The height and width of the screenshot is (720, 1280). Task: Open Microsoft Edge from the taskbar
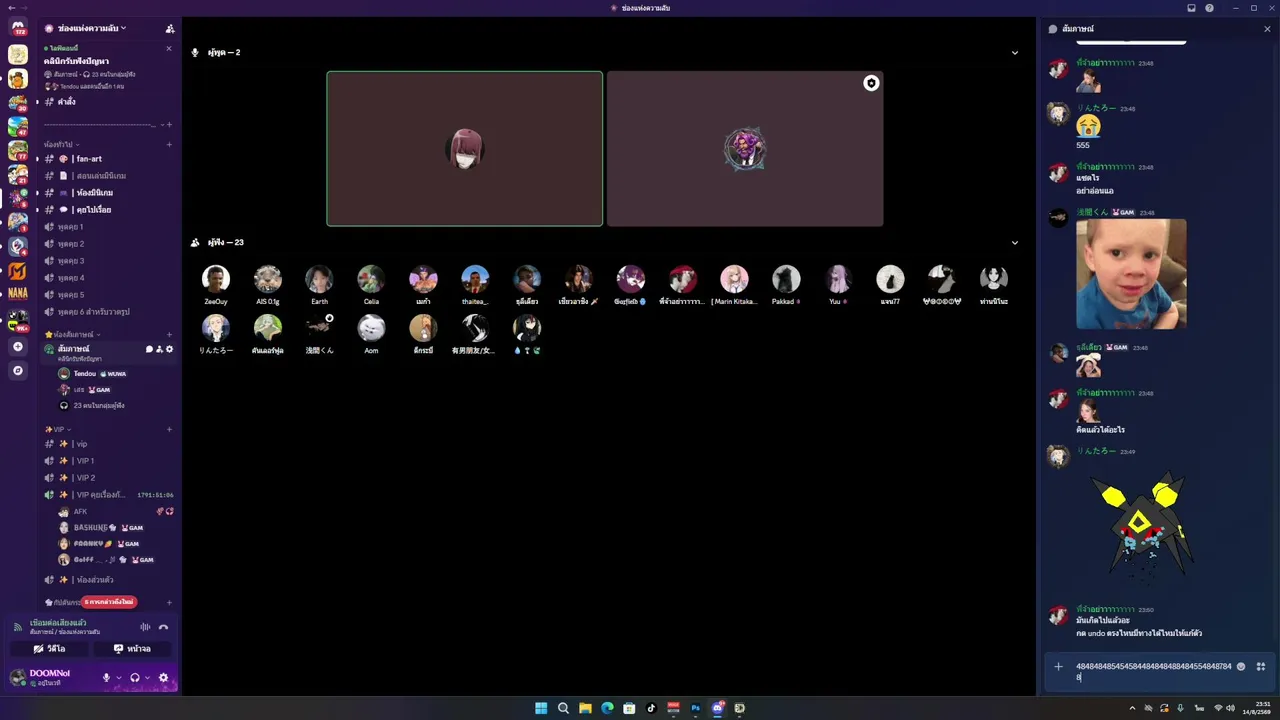click(x=607, y=708)
